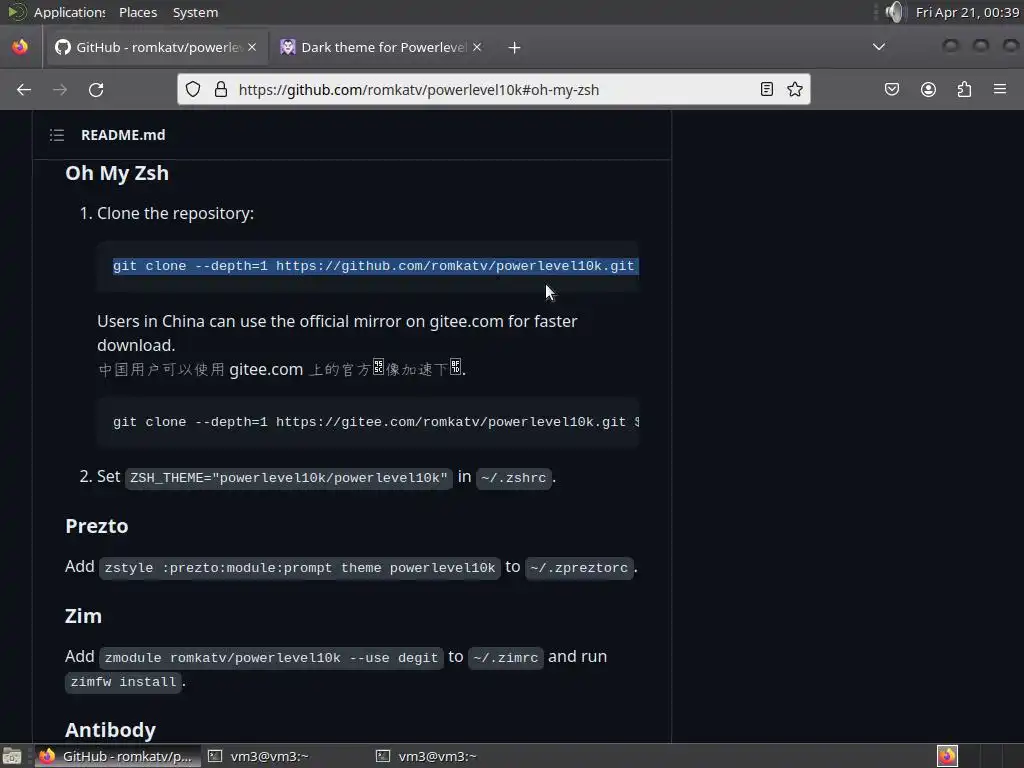
Task: Open the Places menu
Action: pos(138,12)
